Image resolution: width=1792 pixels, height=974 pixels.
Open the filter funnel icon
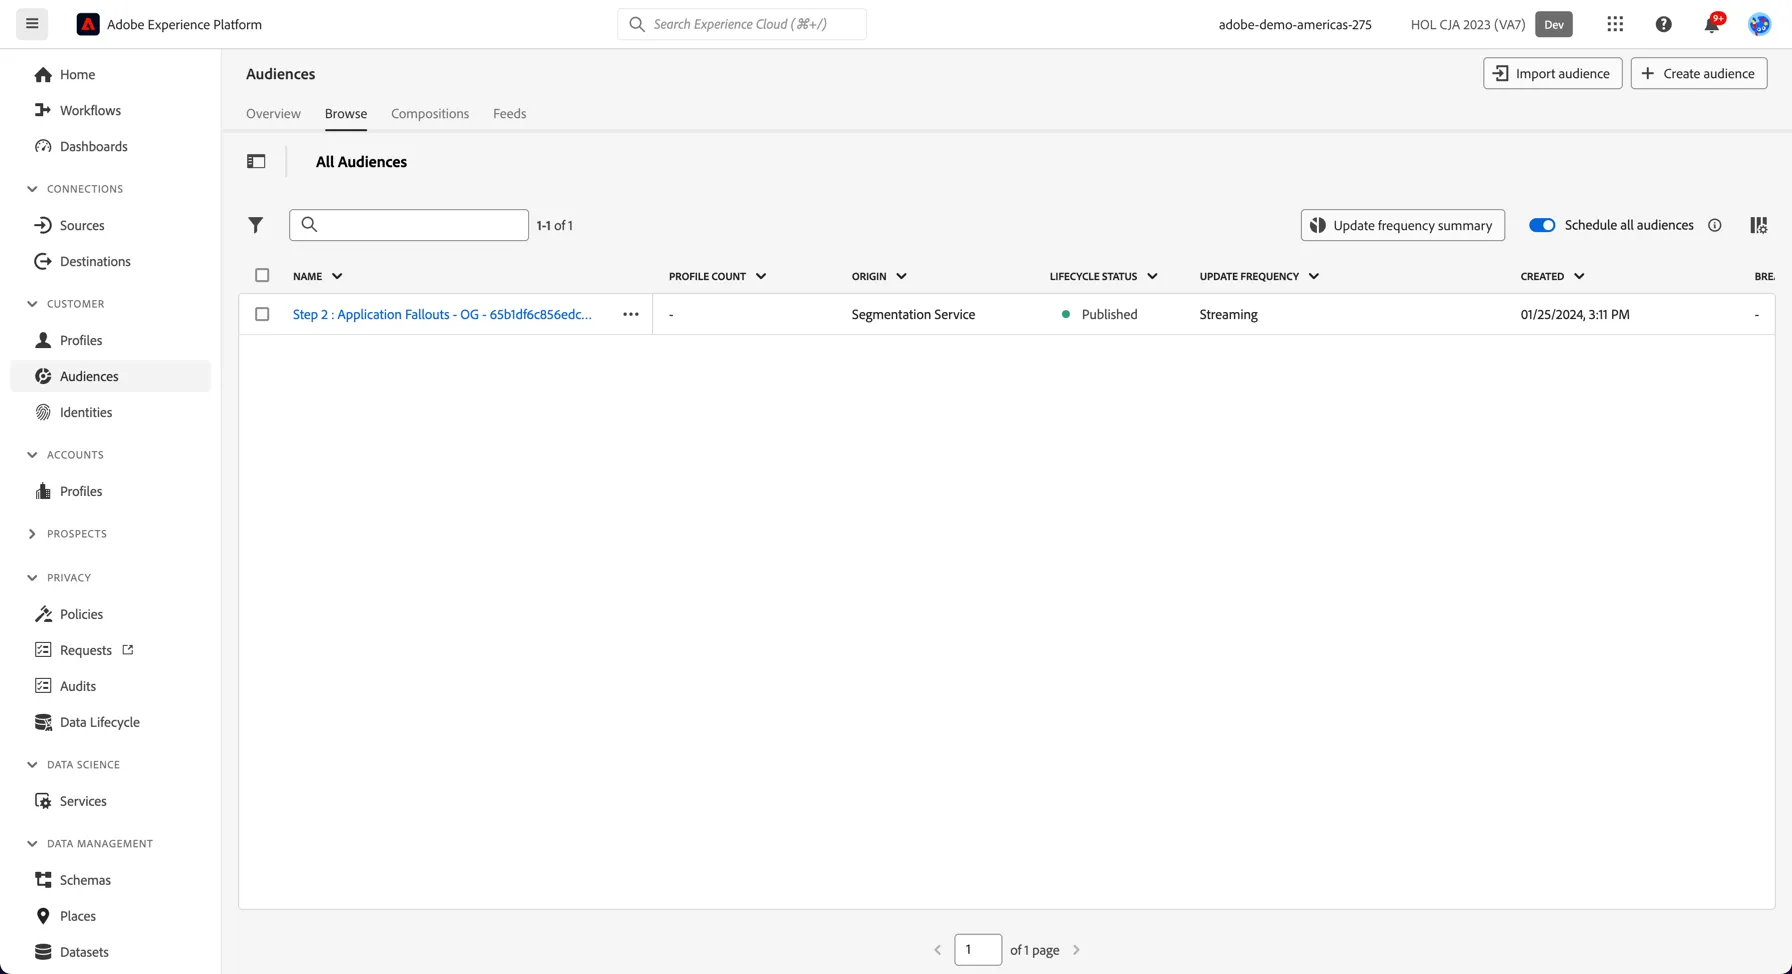coord(256,225)
